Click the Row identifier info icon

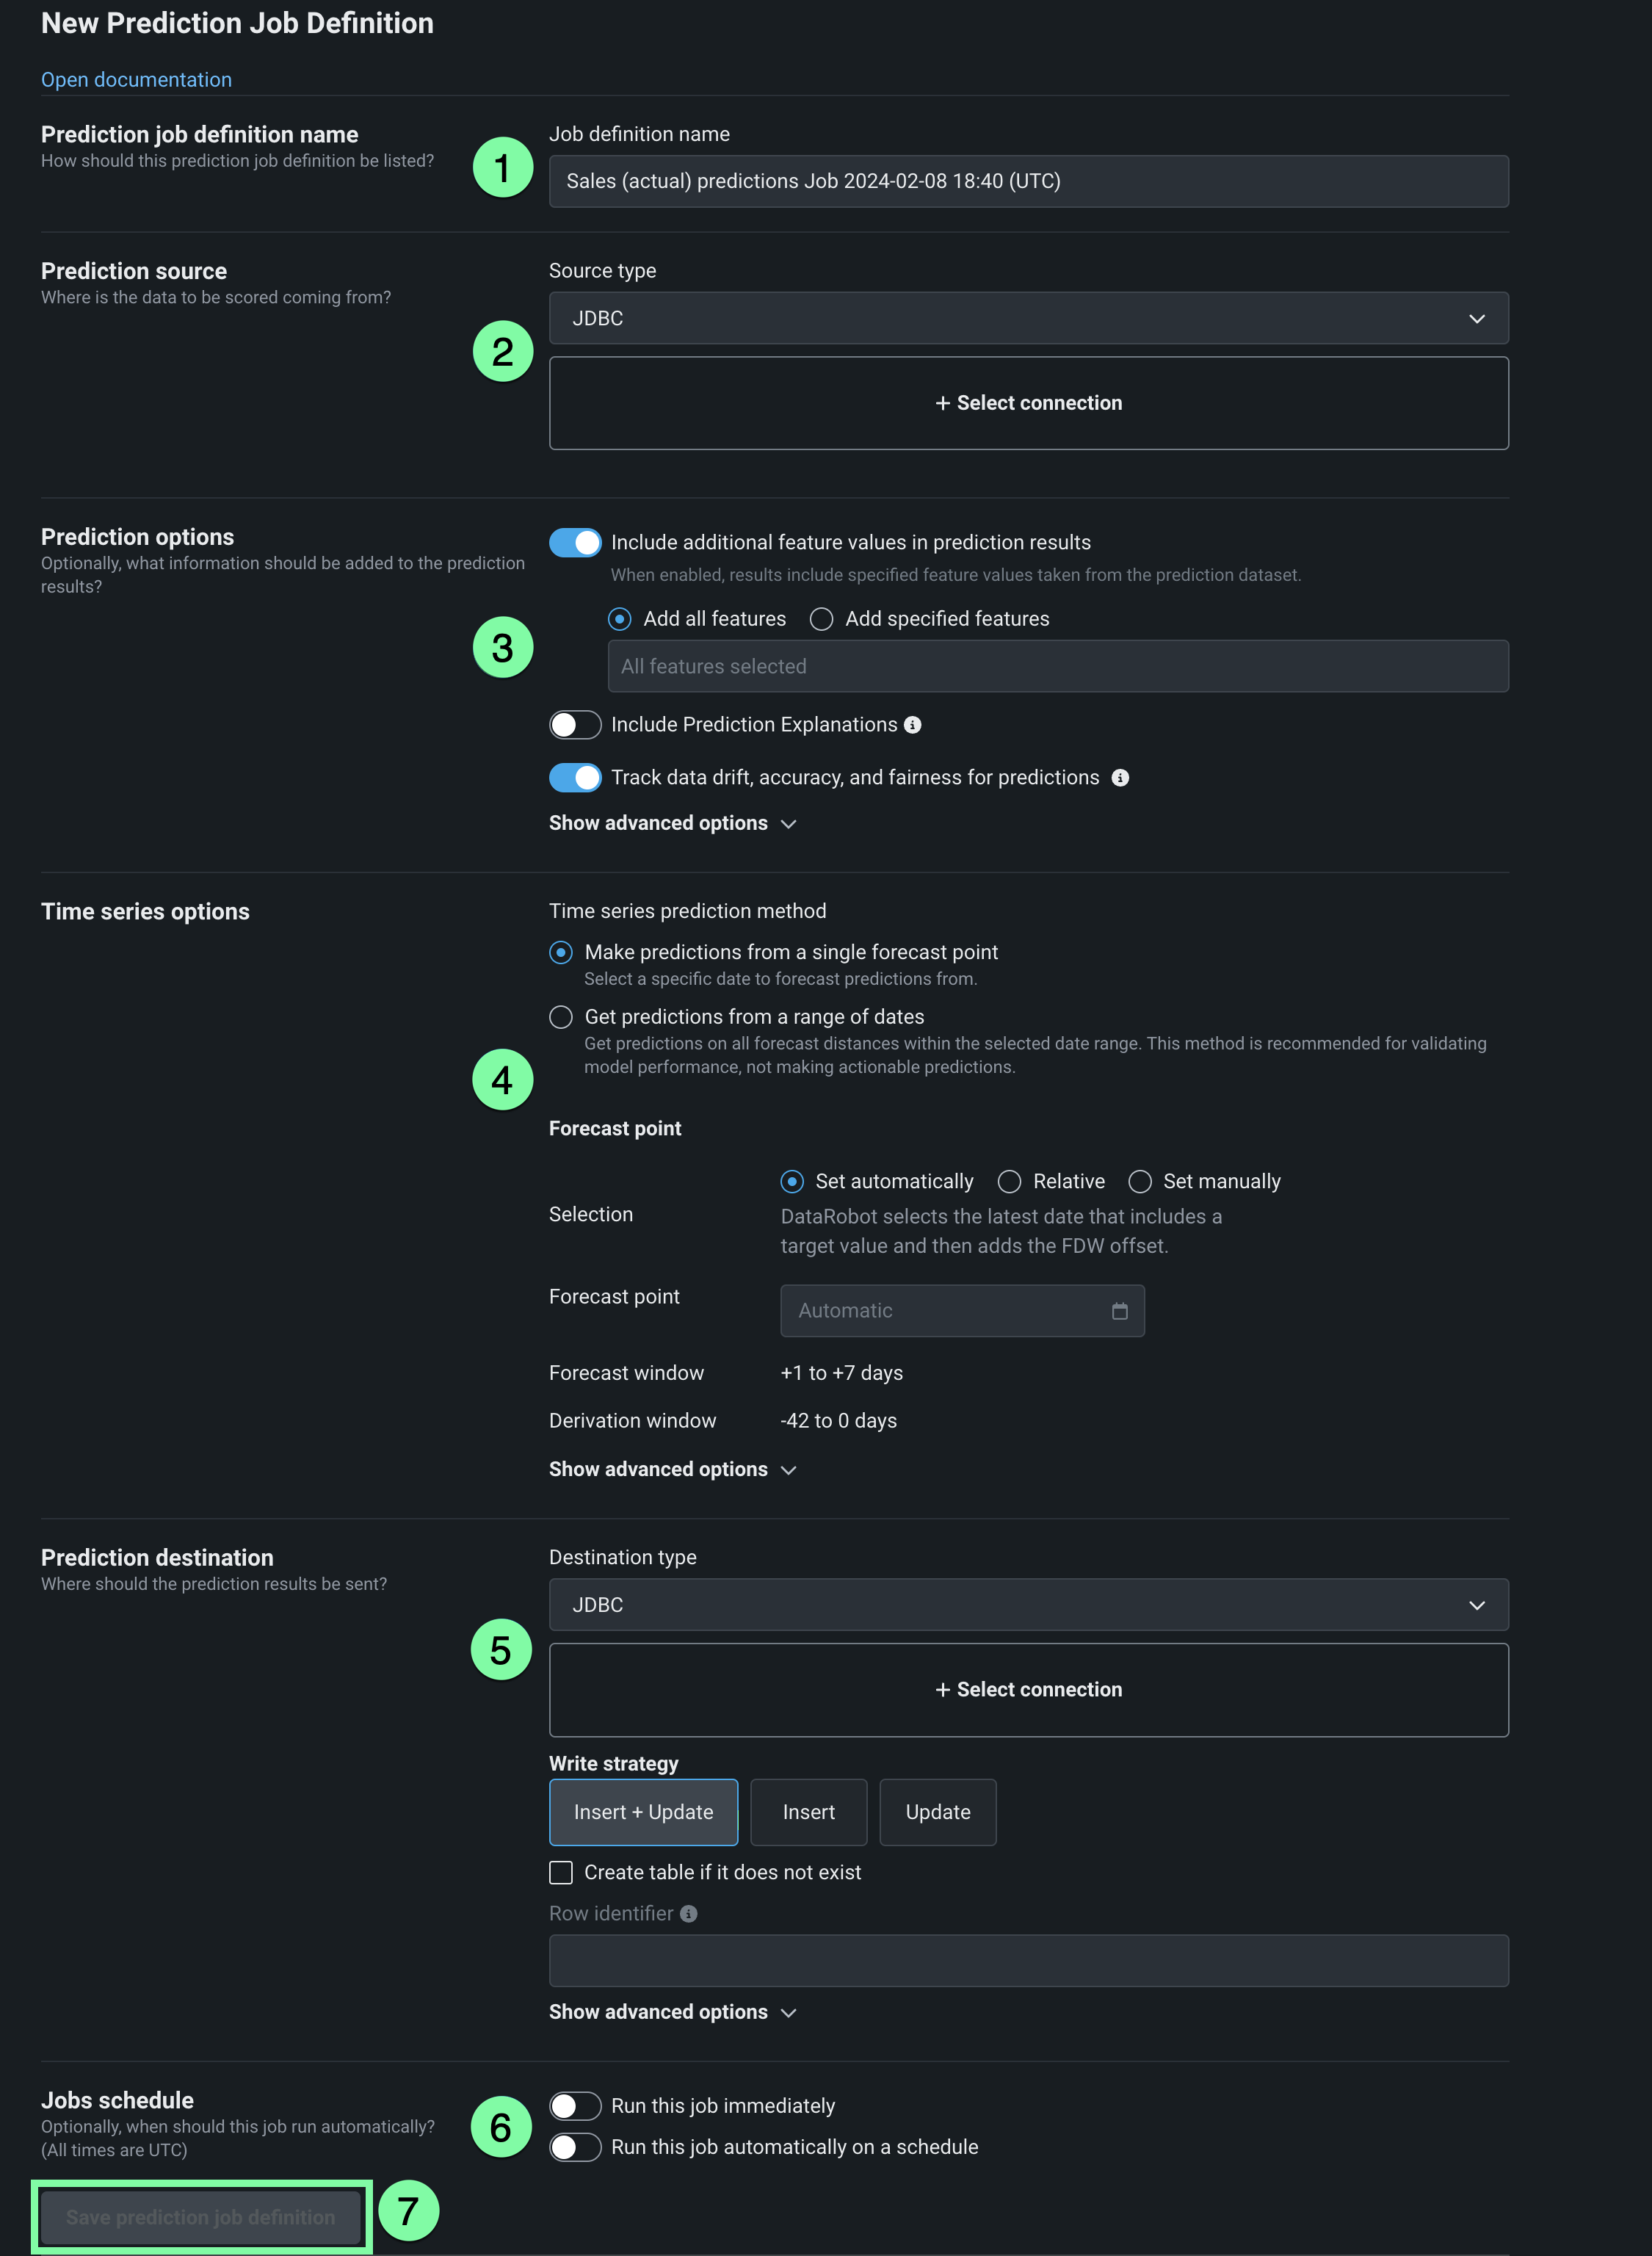pyautogui.click(x=688, y=1913)
